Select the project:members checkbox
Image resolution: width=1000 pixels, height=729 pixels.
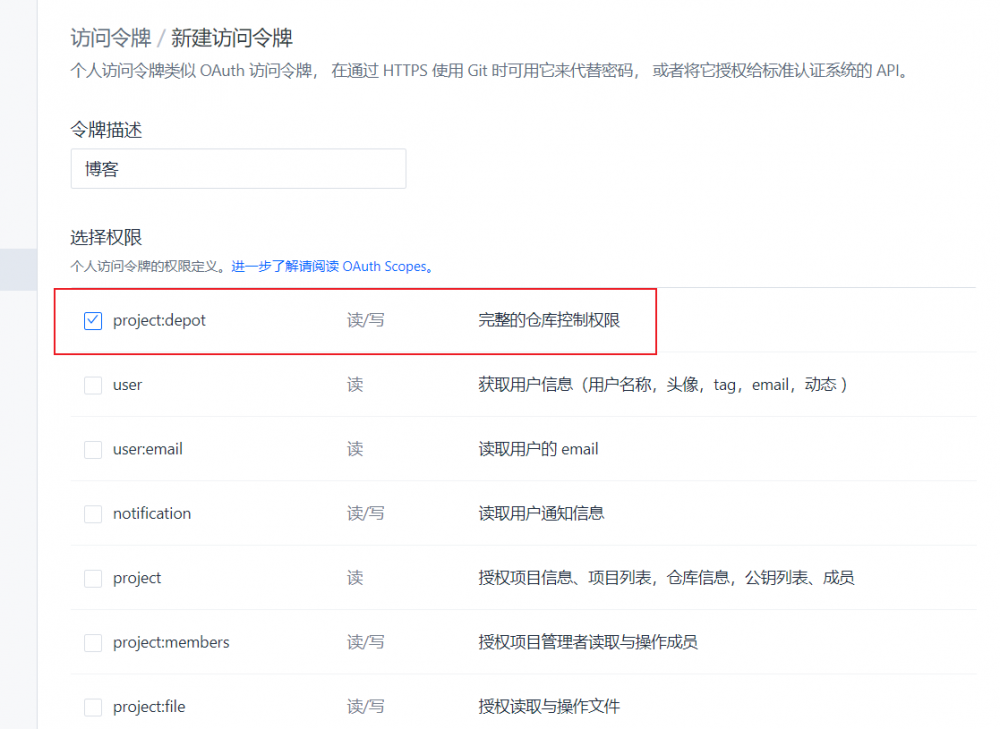point(93,643)
